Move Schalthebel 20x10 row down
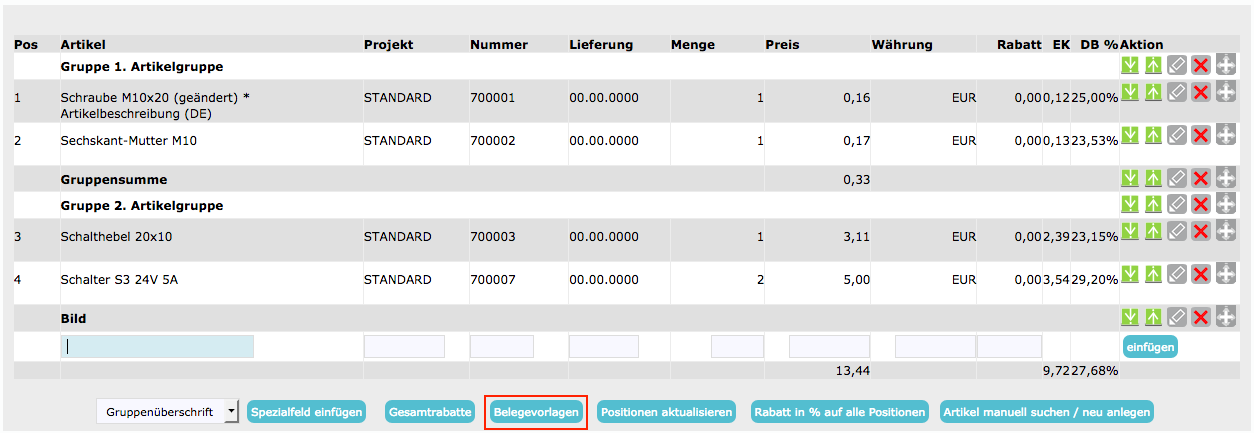The height and width of the screenshot is (433, 1254). pyautogui.click(x=1130, y=231)
